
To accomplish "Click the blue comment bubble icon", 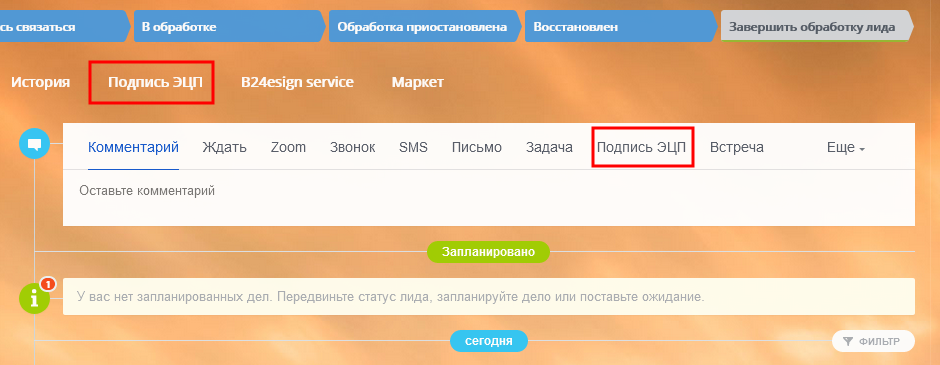I will pyautogui.click(x=34, y=144).
